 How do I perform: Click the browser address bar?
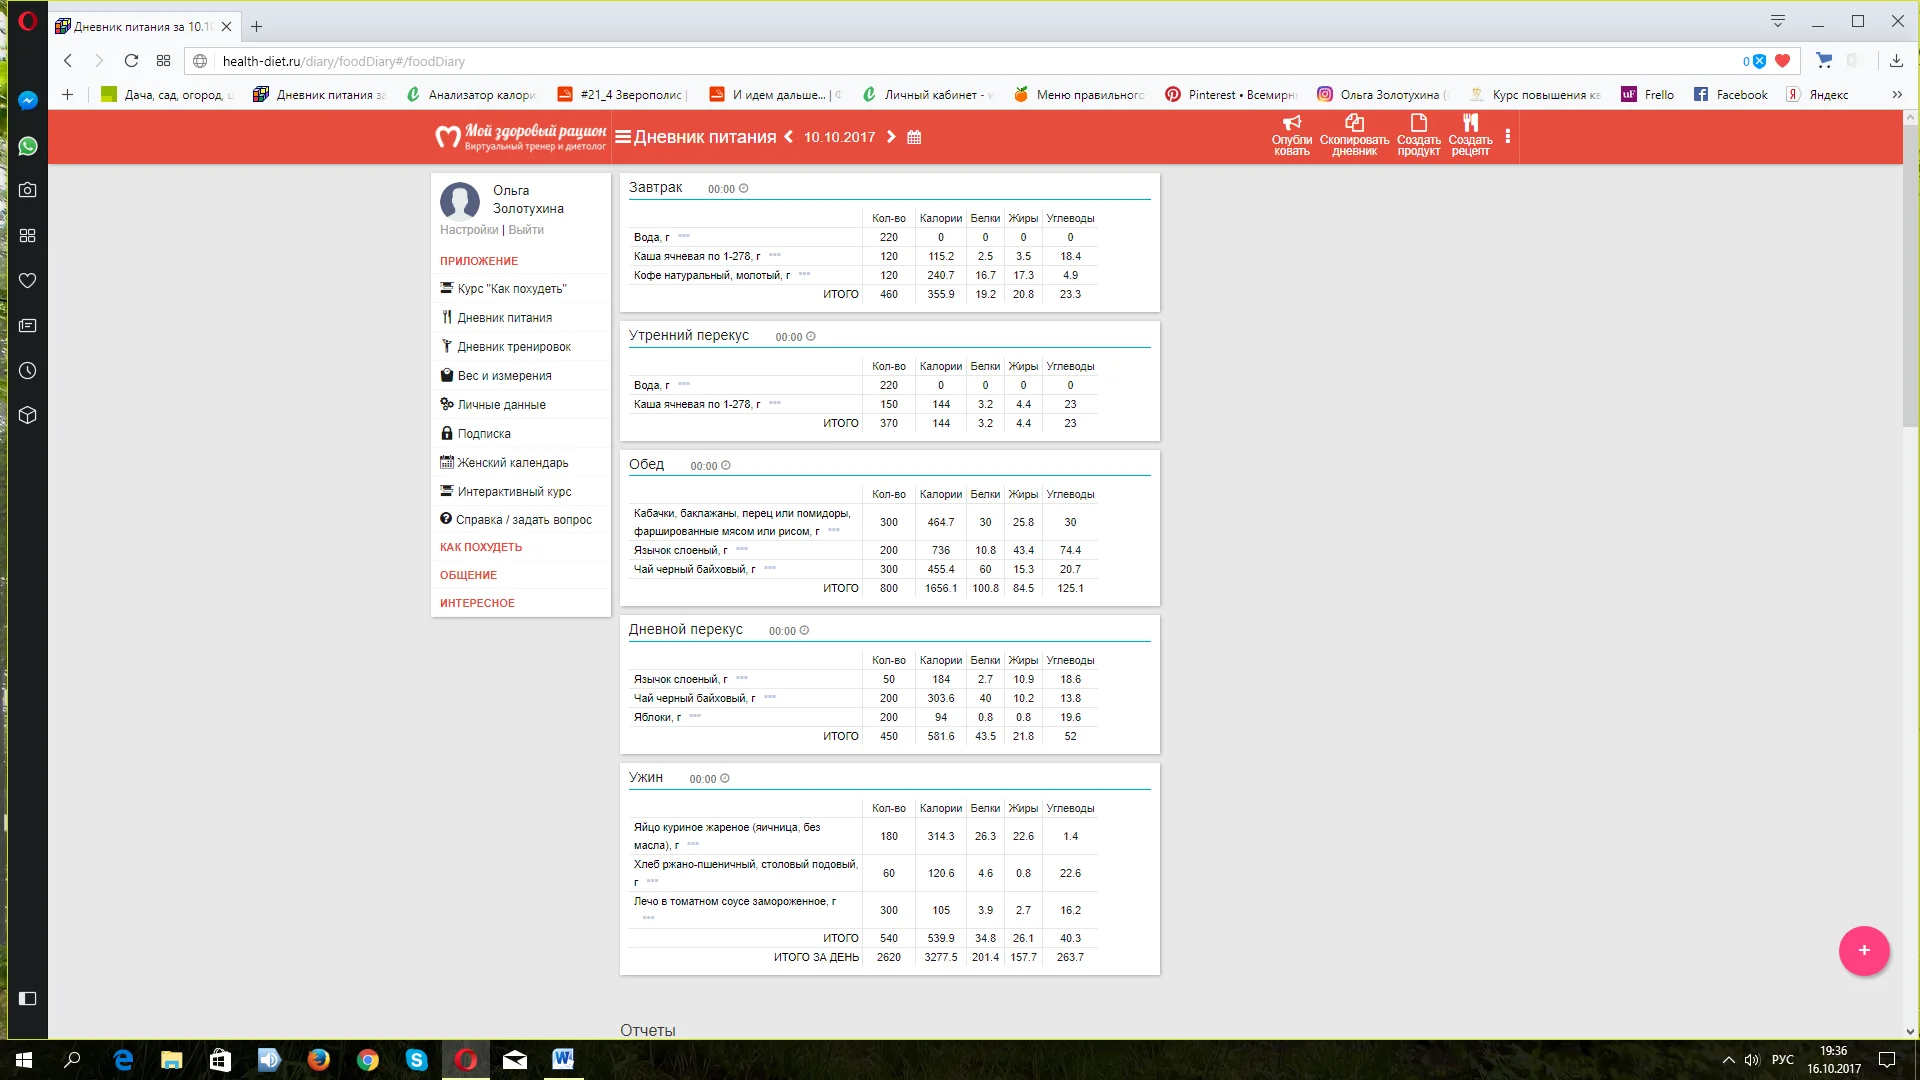point(900,61)
